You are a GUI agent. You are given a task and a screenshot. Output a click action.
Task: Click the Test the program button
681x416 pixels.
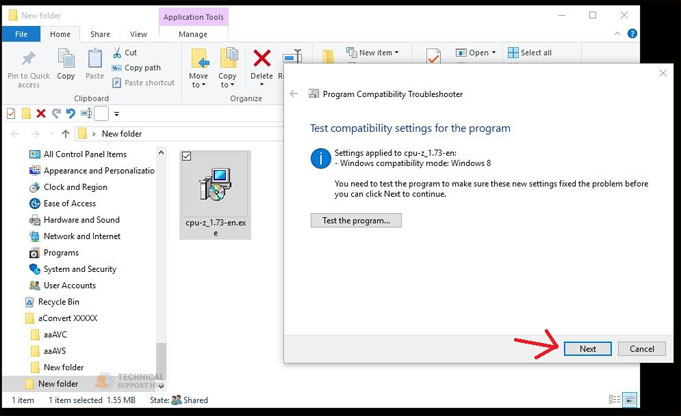pos(356,220)
